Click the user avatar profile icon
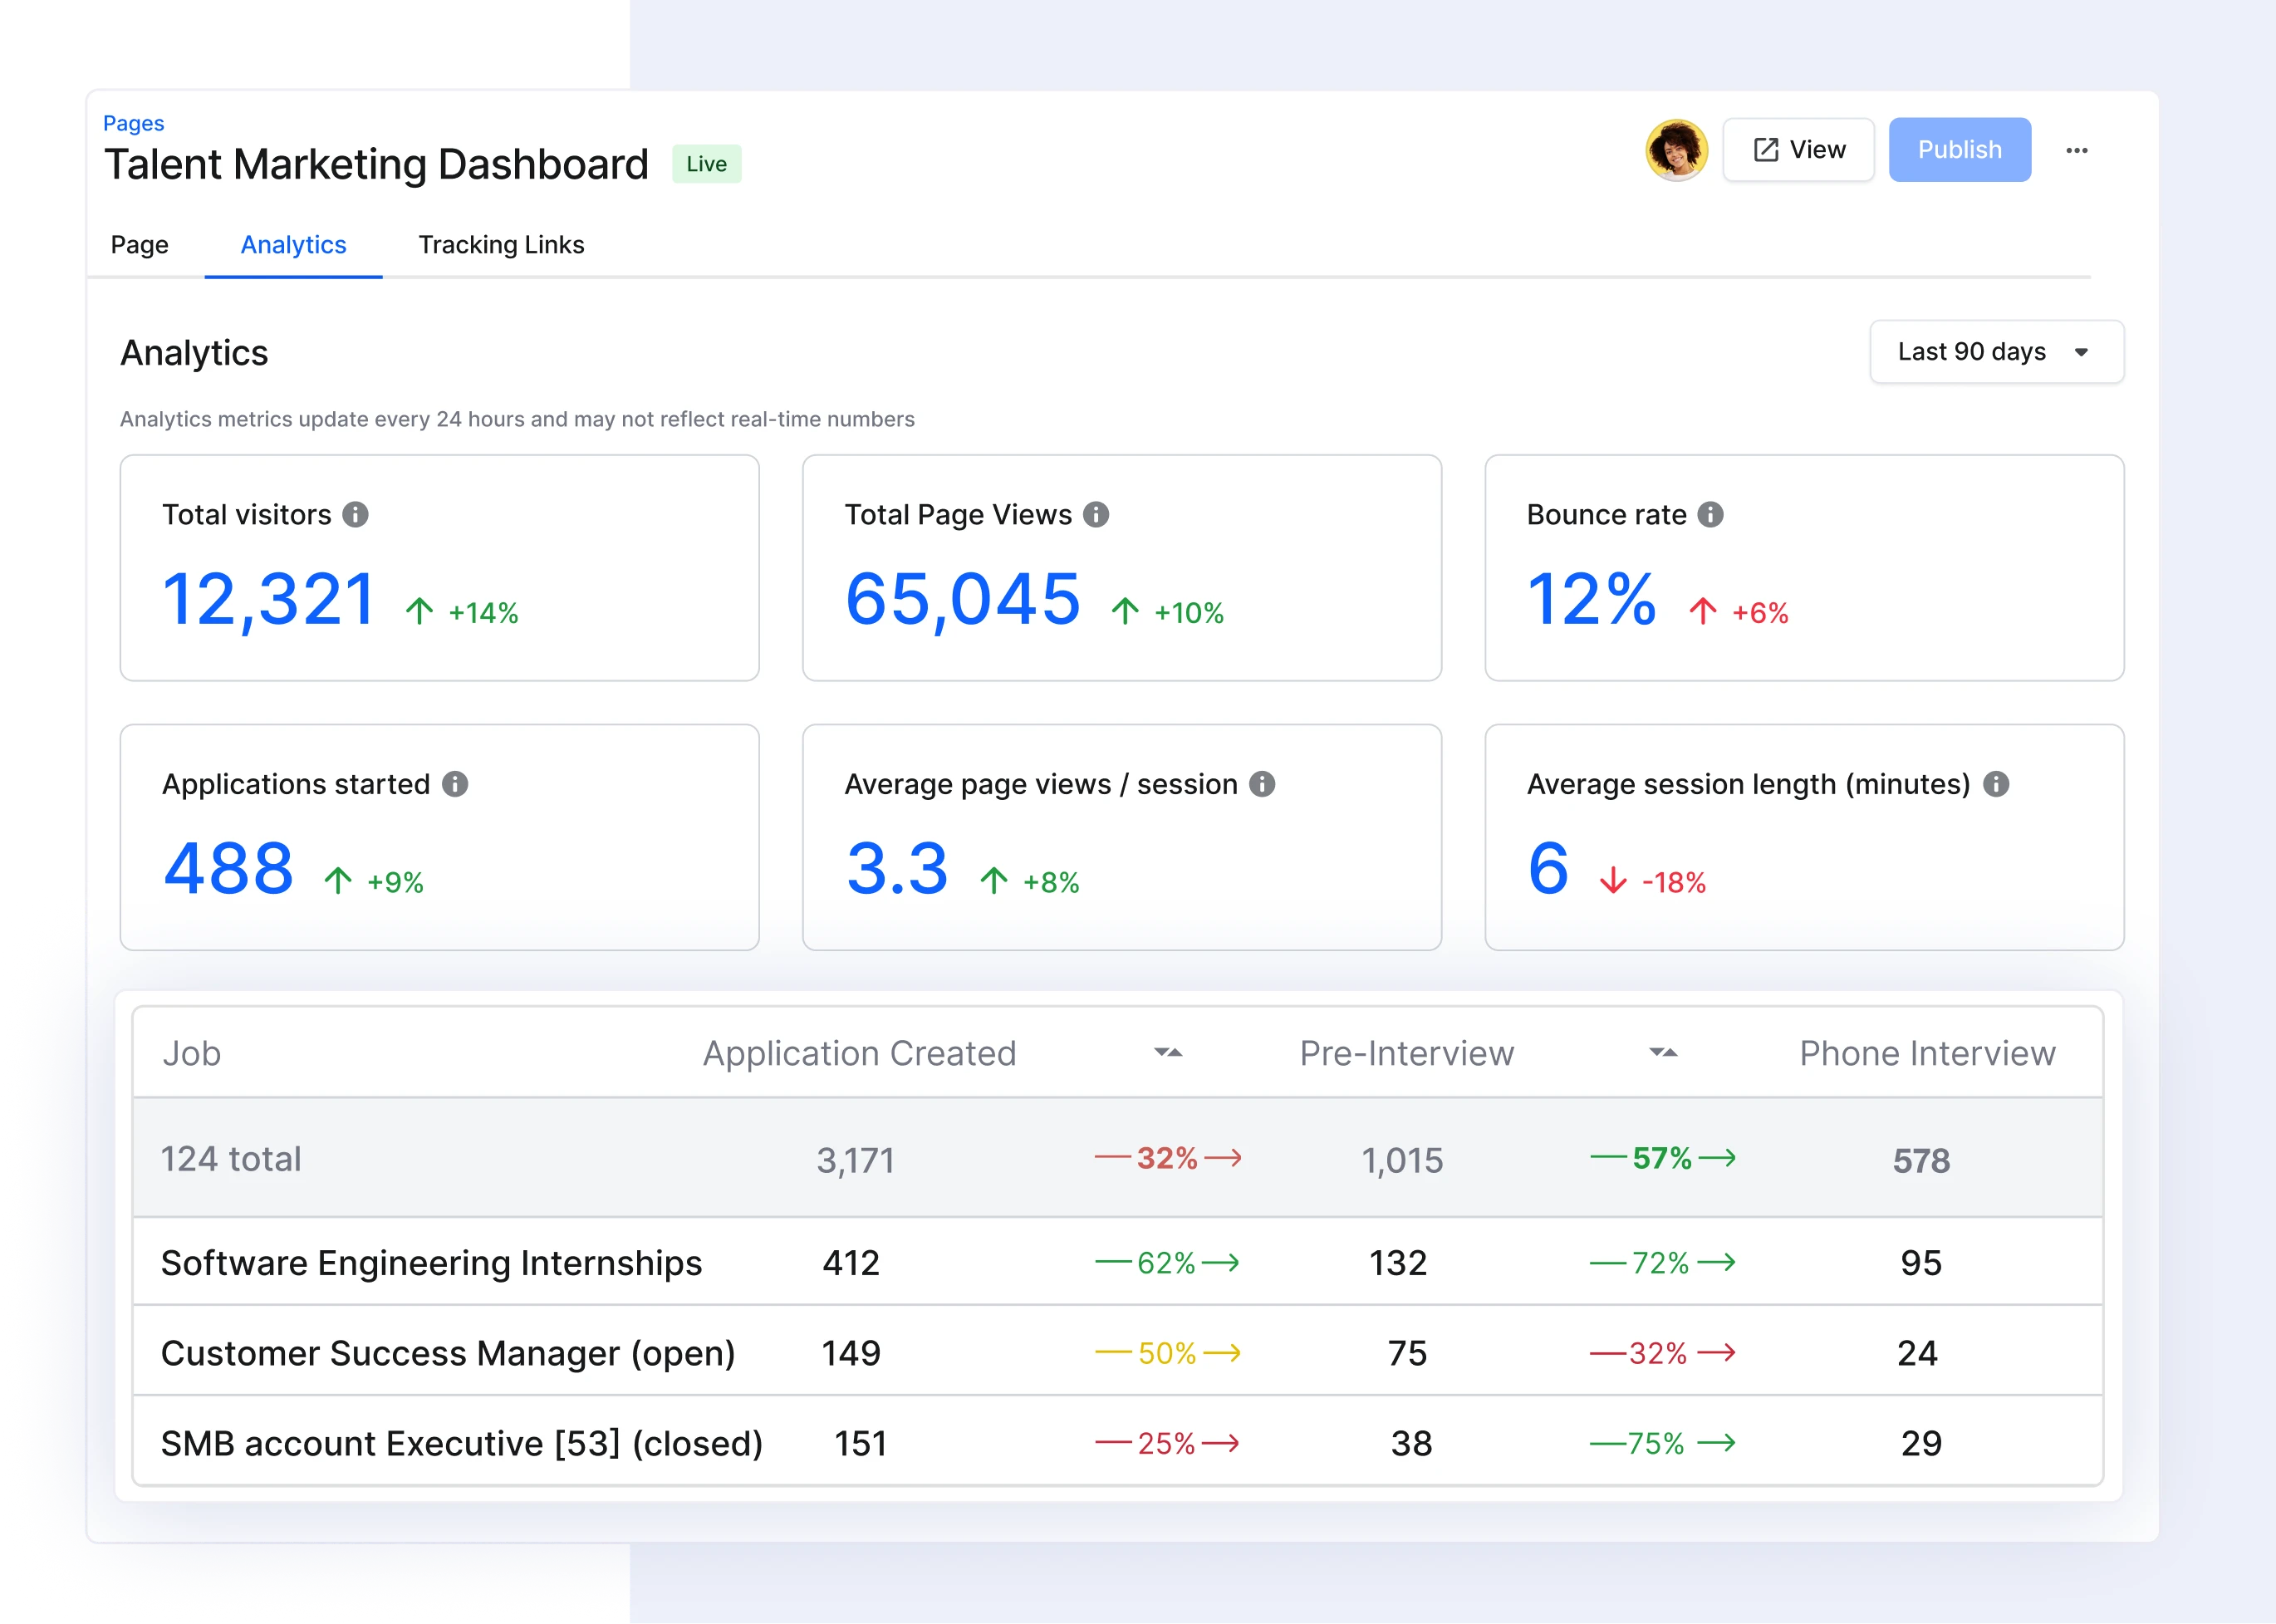This screenshot has height=1624, width=2276. coord(1677,150)
